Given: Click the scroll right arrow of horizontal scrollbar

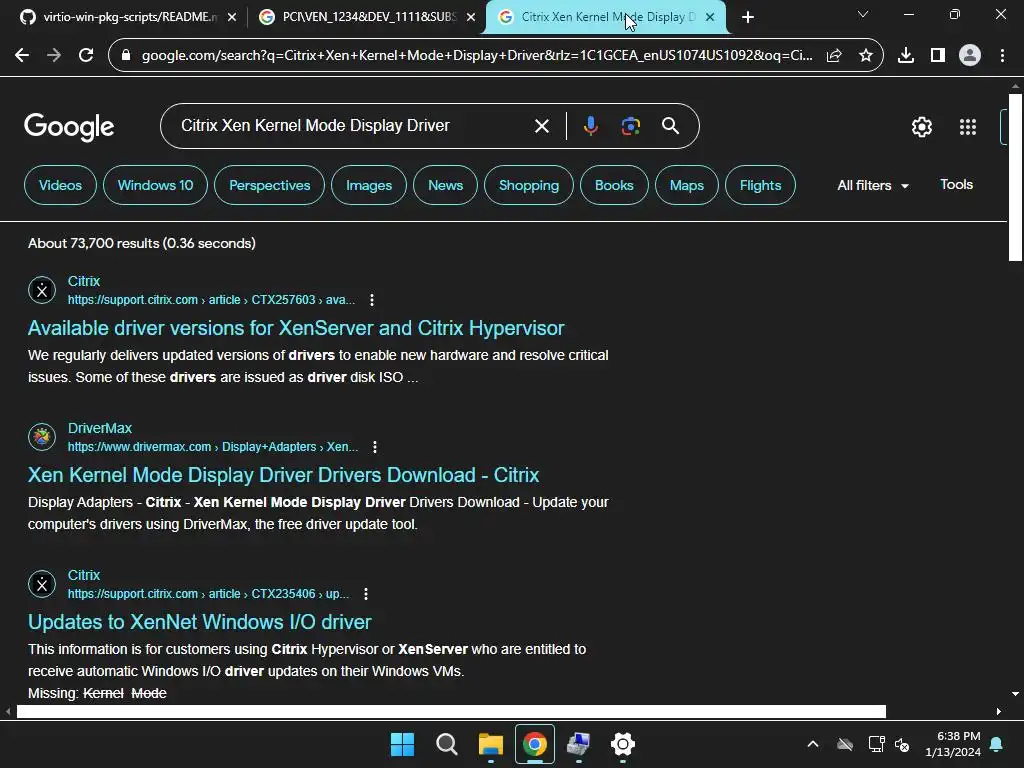Looking at the screenshot, I should tap(999, 712).
